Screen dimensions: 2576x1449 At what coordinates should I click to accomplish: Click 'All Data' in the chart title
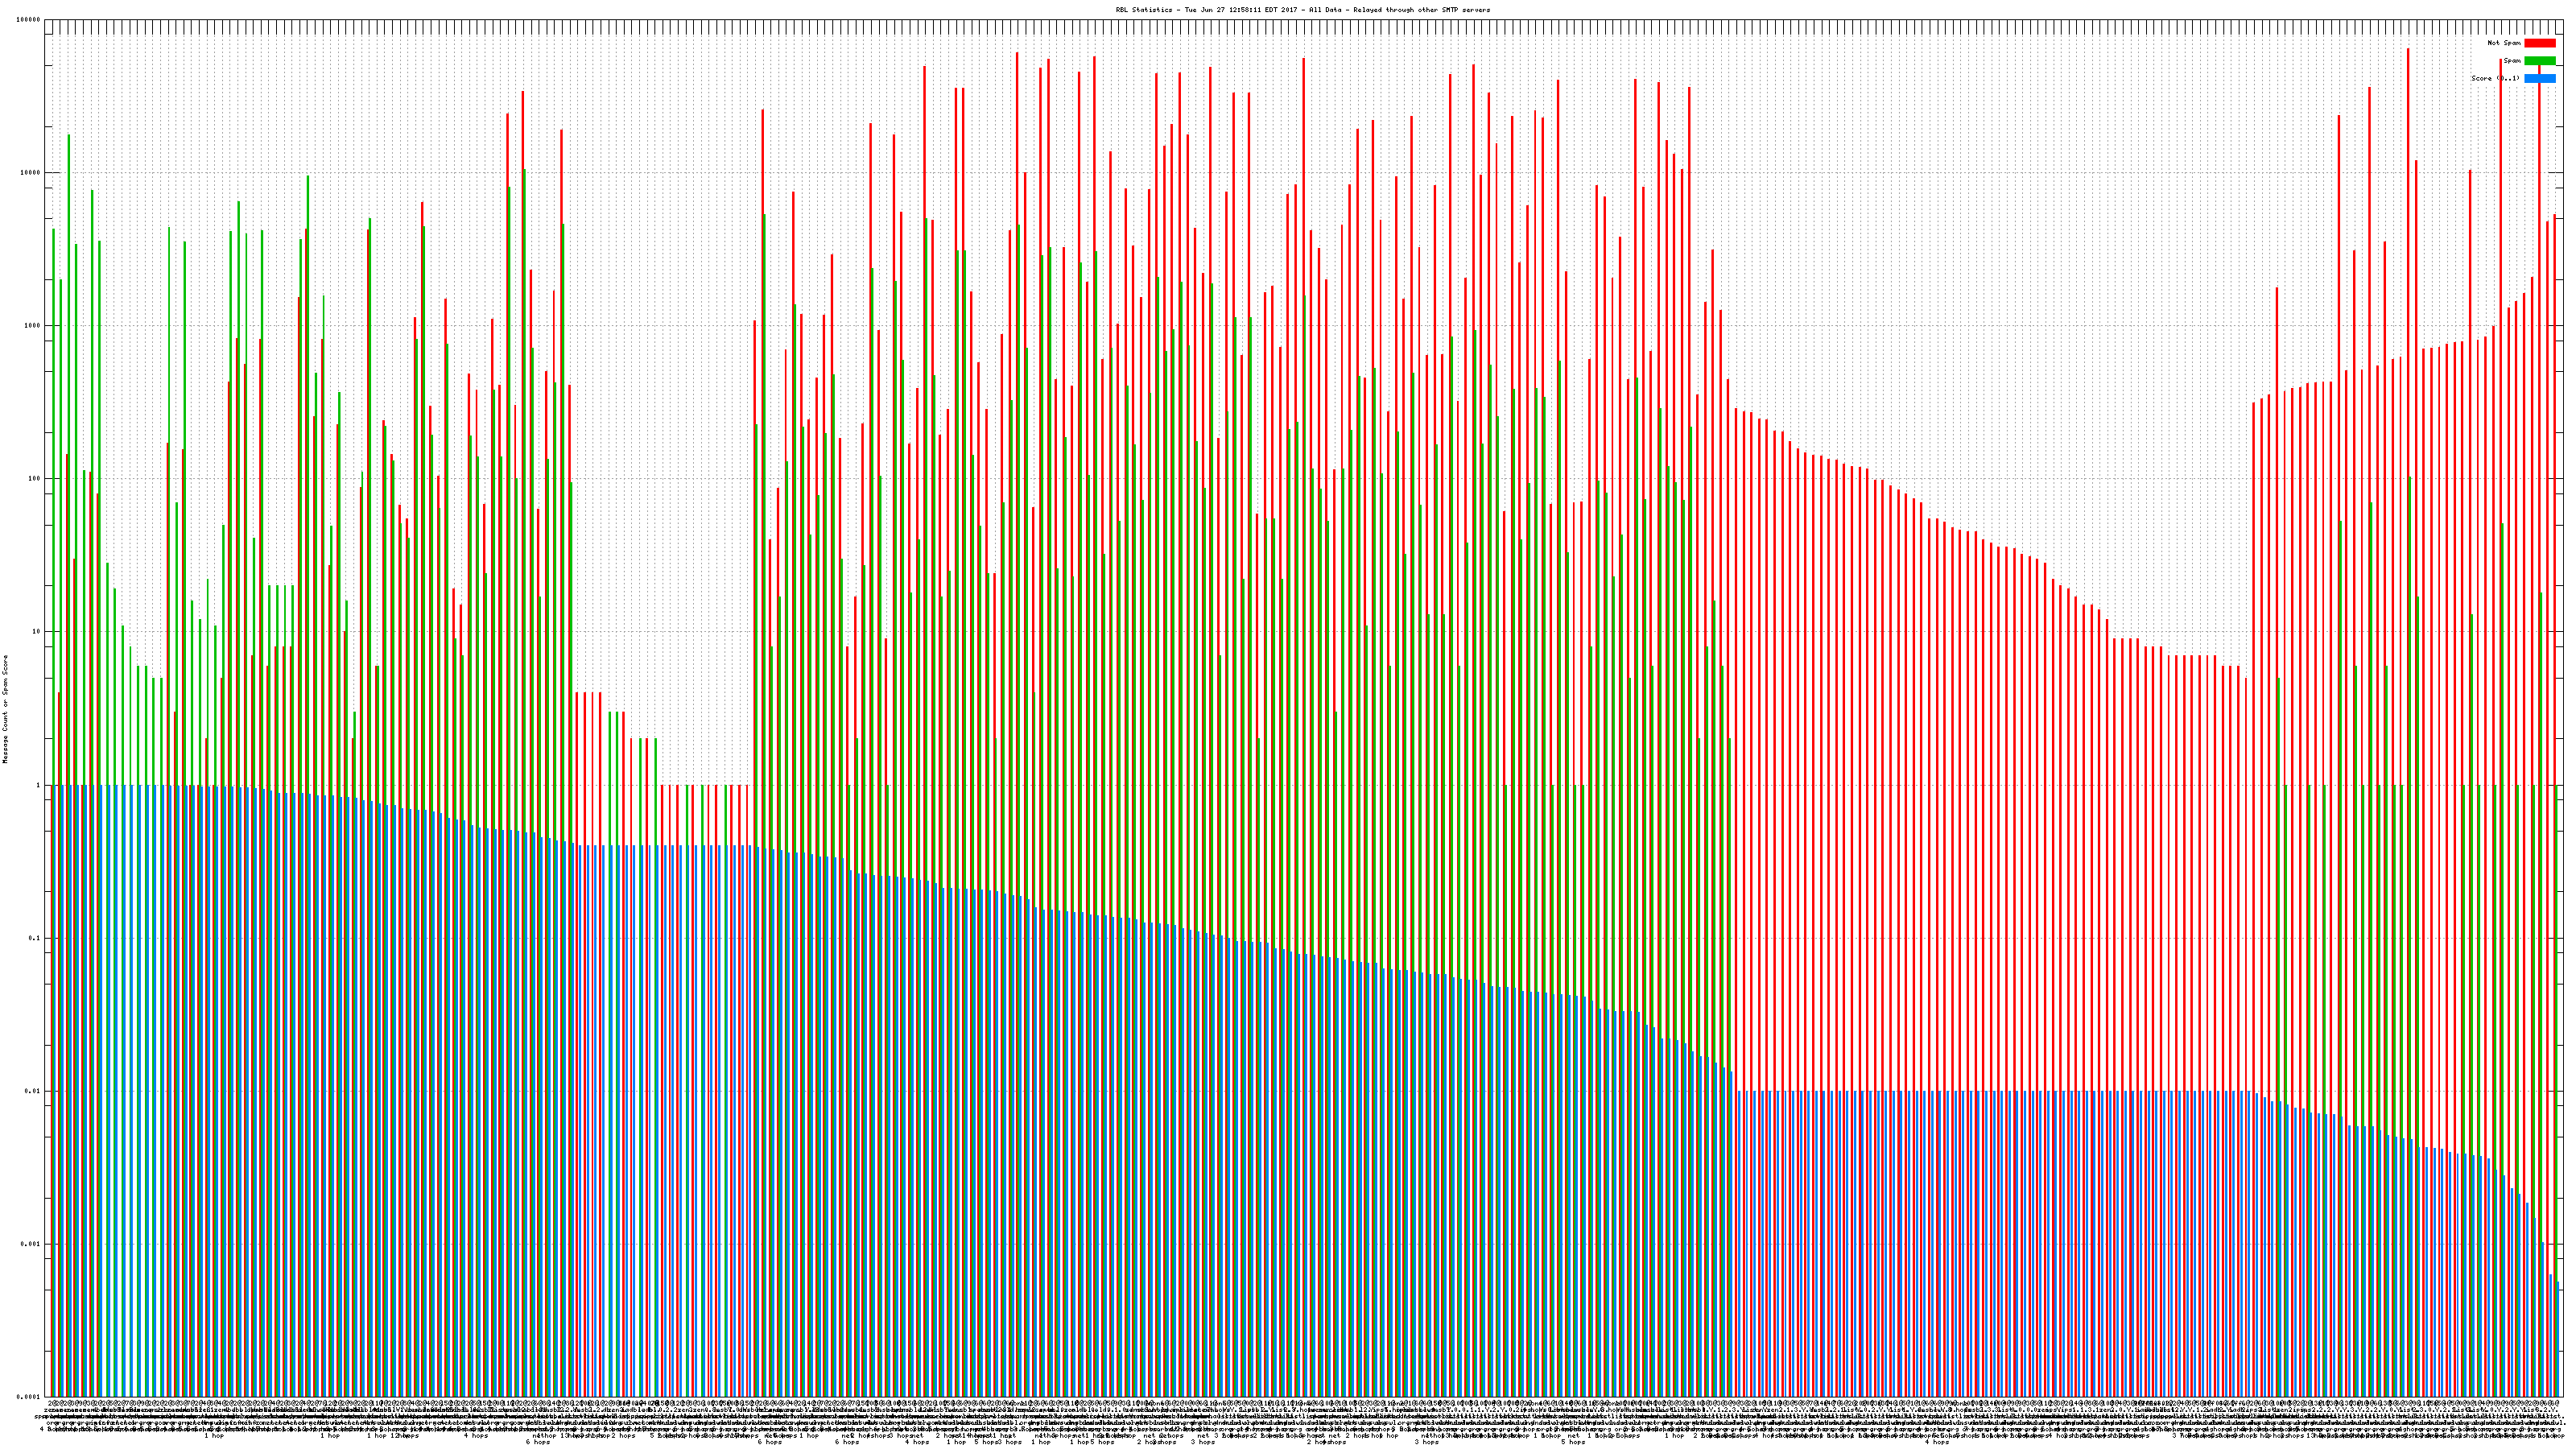(x=1325, y=10)
